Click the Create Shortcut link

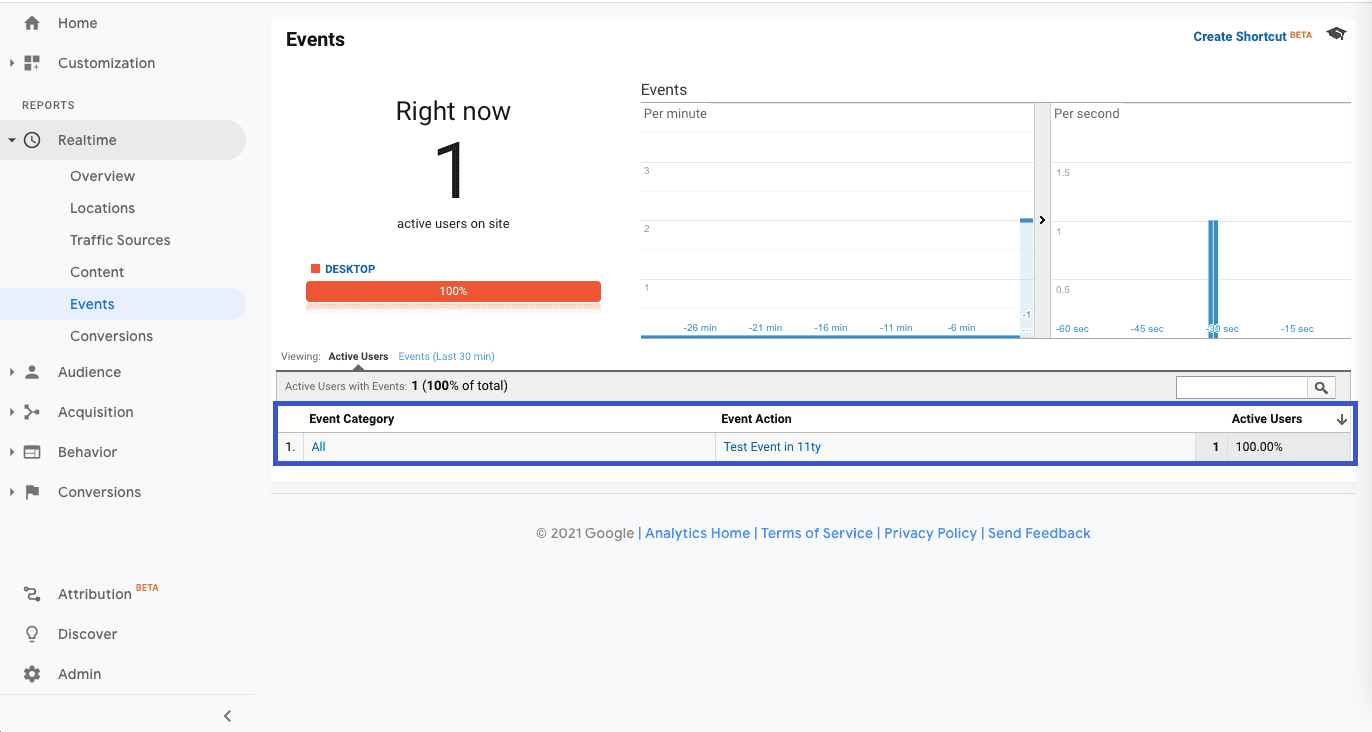click(x=1239, y=37)
